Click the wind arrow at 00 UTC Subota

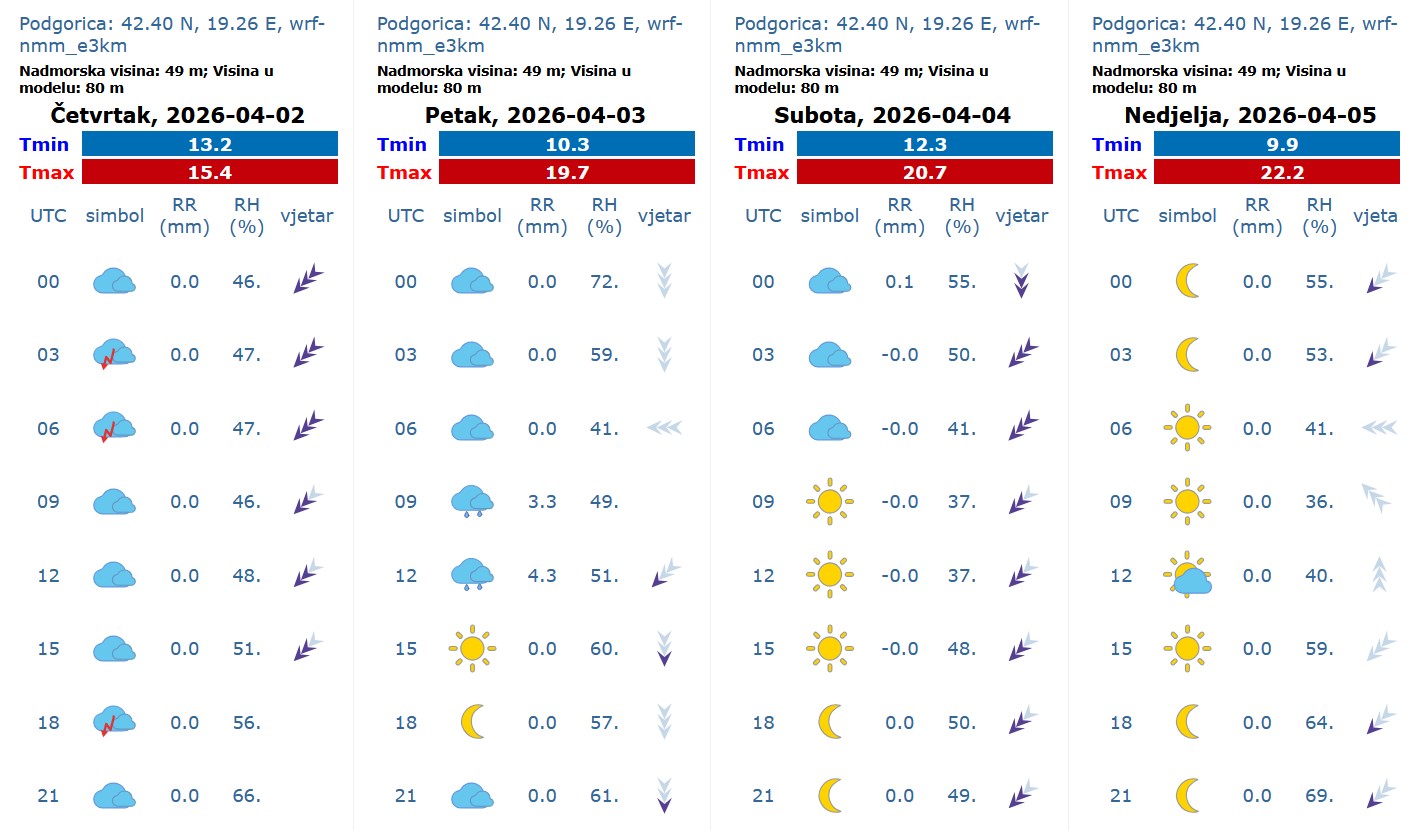1021,281
